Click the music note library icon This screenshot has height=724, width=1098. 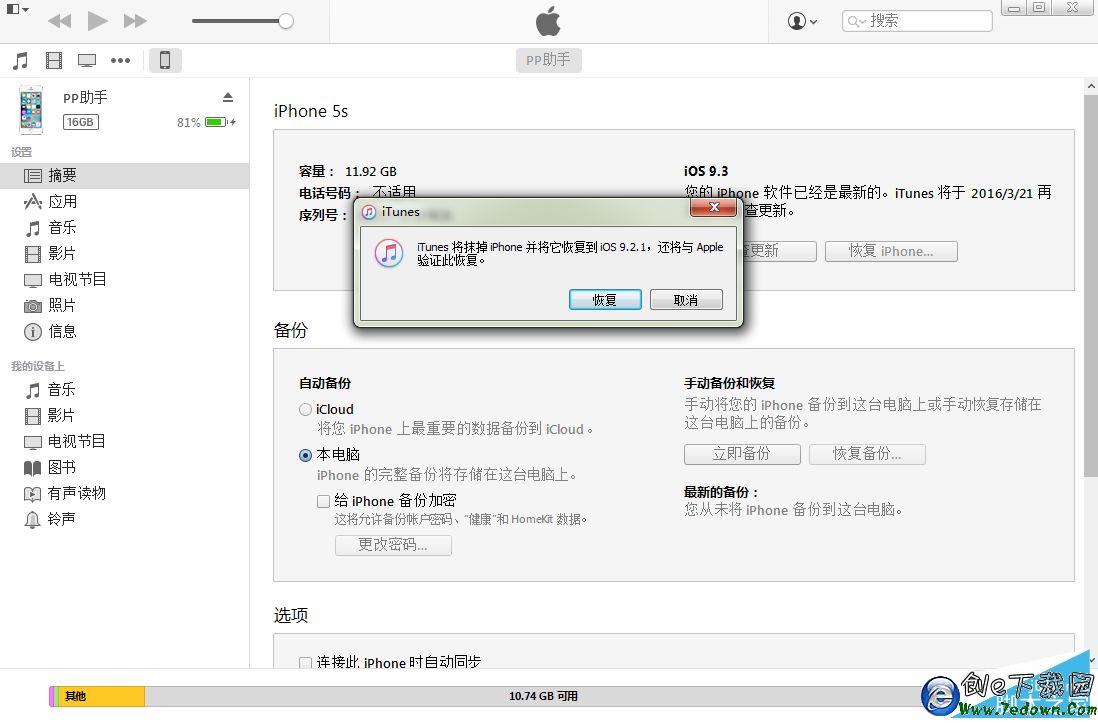(20, 61)
